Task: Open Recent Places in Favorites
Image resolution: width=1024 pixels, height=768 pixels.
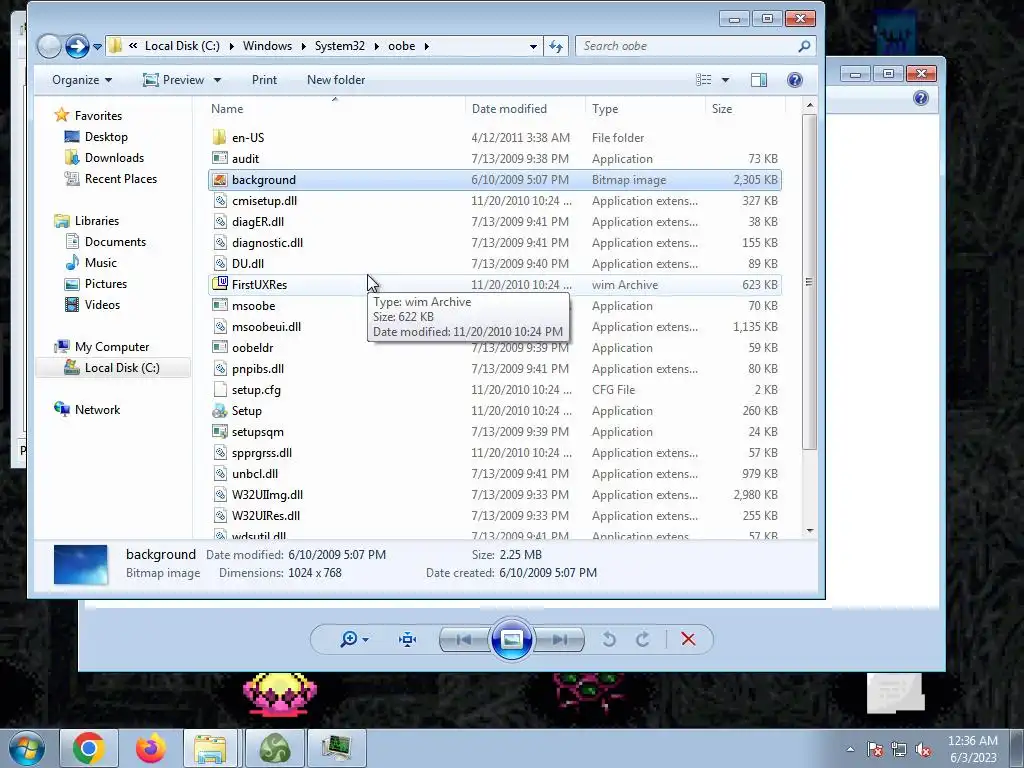Action: click(x=121, y=178)
